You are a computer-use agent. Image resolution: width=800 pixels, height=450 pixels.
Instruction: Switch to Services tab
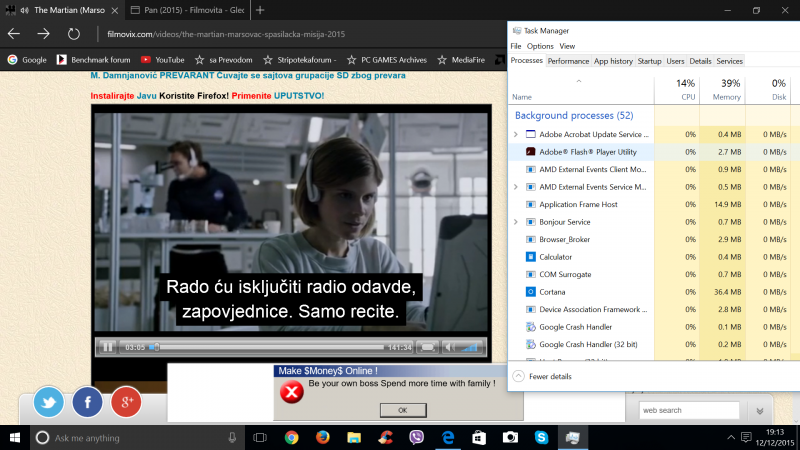[x=729, y=61]
